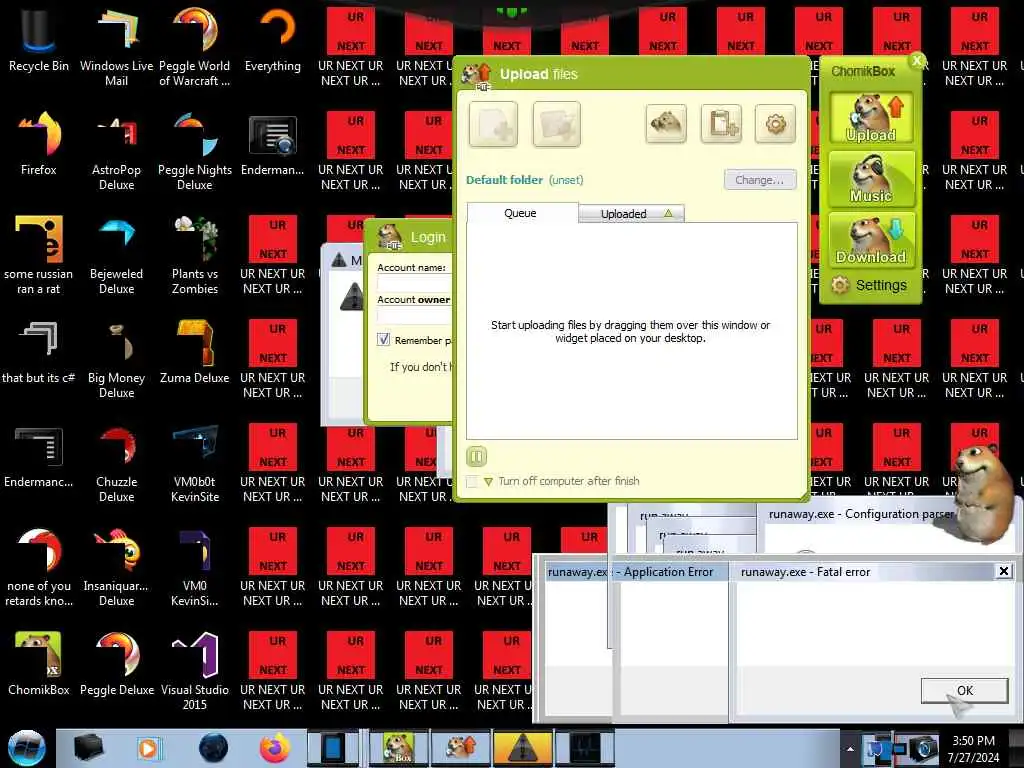The width and height of the screenshot is (1024, 768).
Task: Click the add folder button in Upload window
Action: point(556,123)
